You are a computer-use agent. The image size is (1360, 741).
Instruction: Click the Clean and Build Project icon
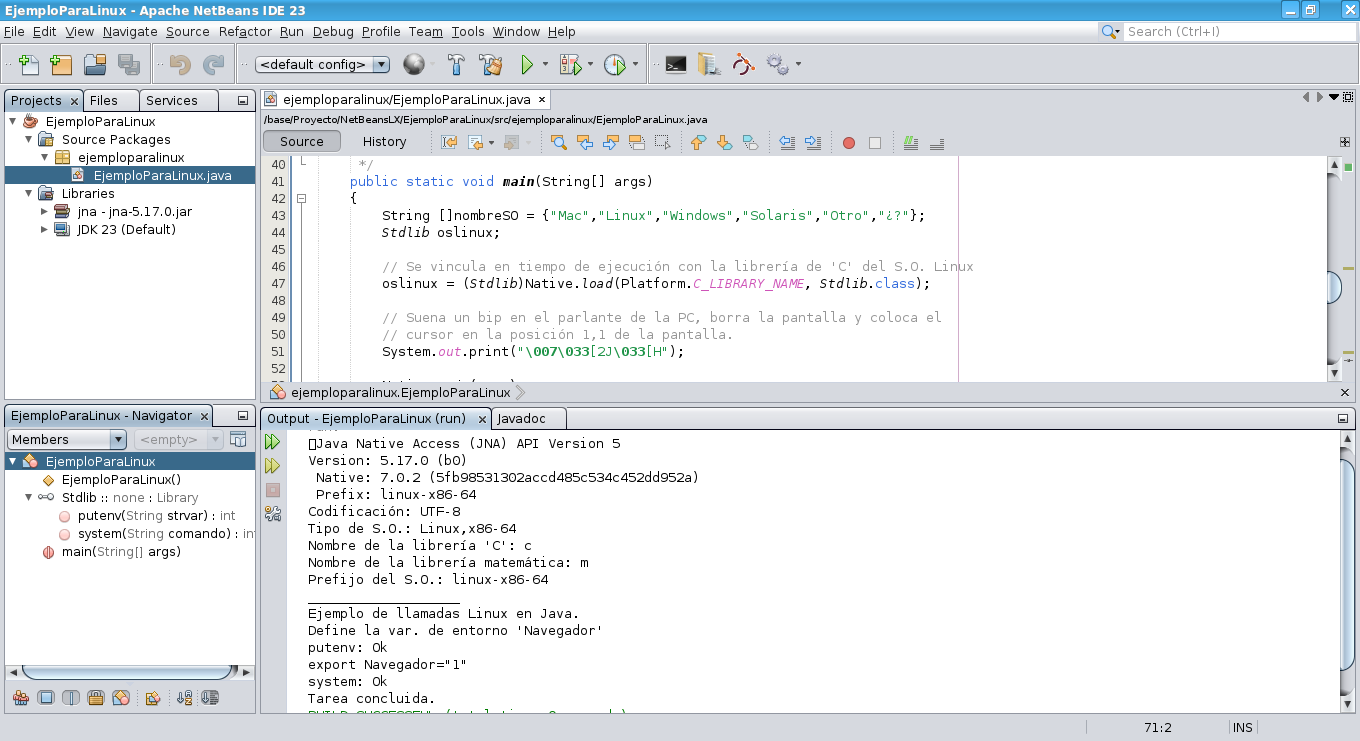coord(490,65)
